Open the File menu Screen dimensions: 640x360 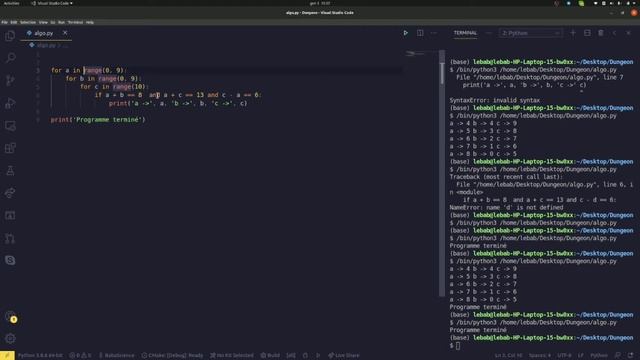pyautogui.click(x=4, y=22)
